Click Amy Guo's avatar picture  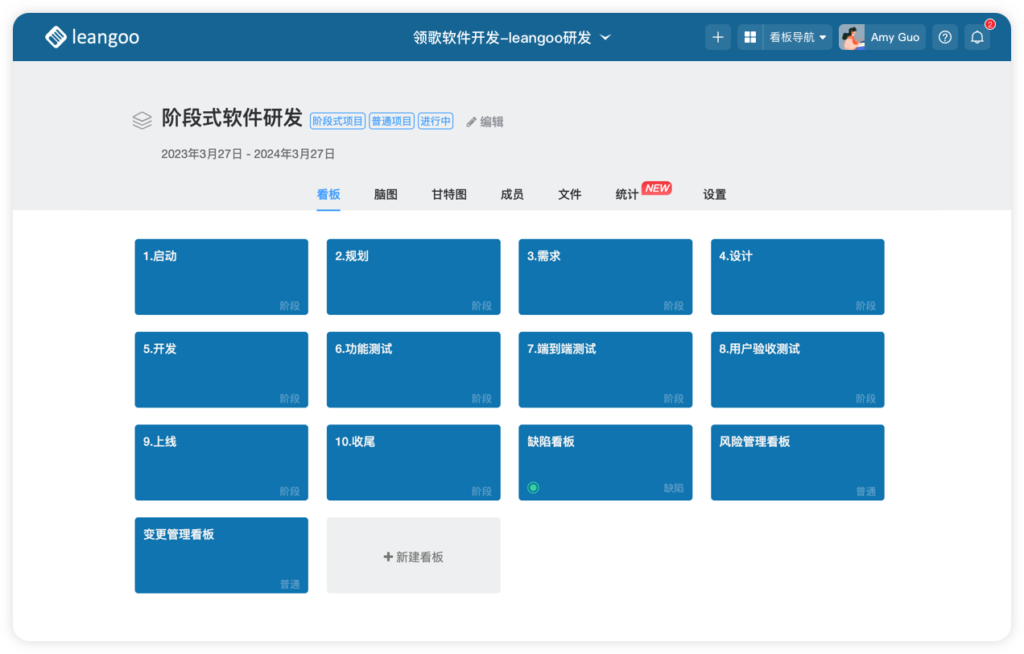click(x=851, y=36)
